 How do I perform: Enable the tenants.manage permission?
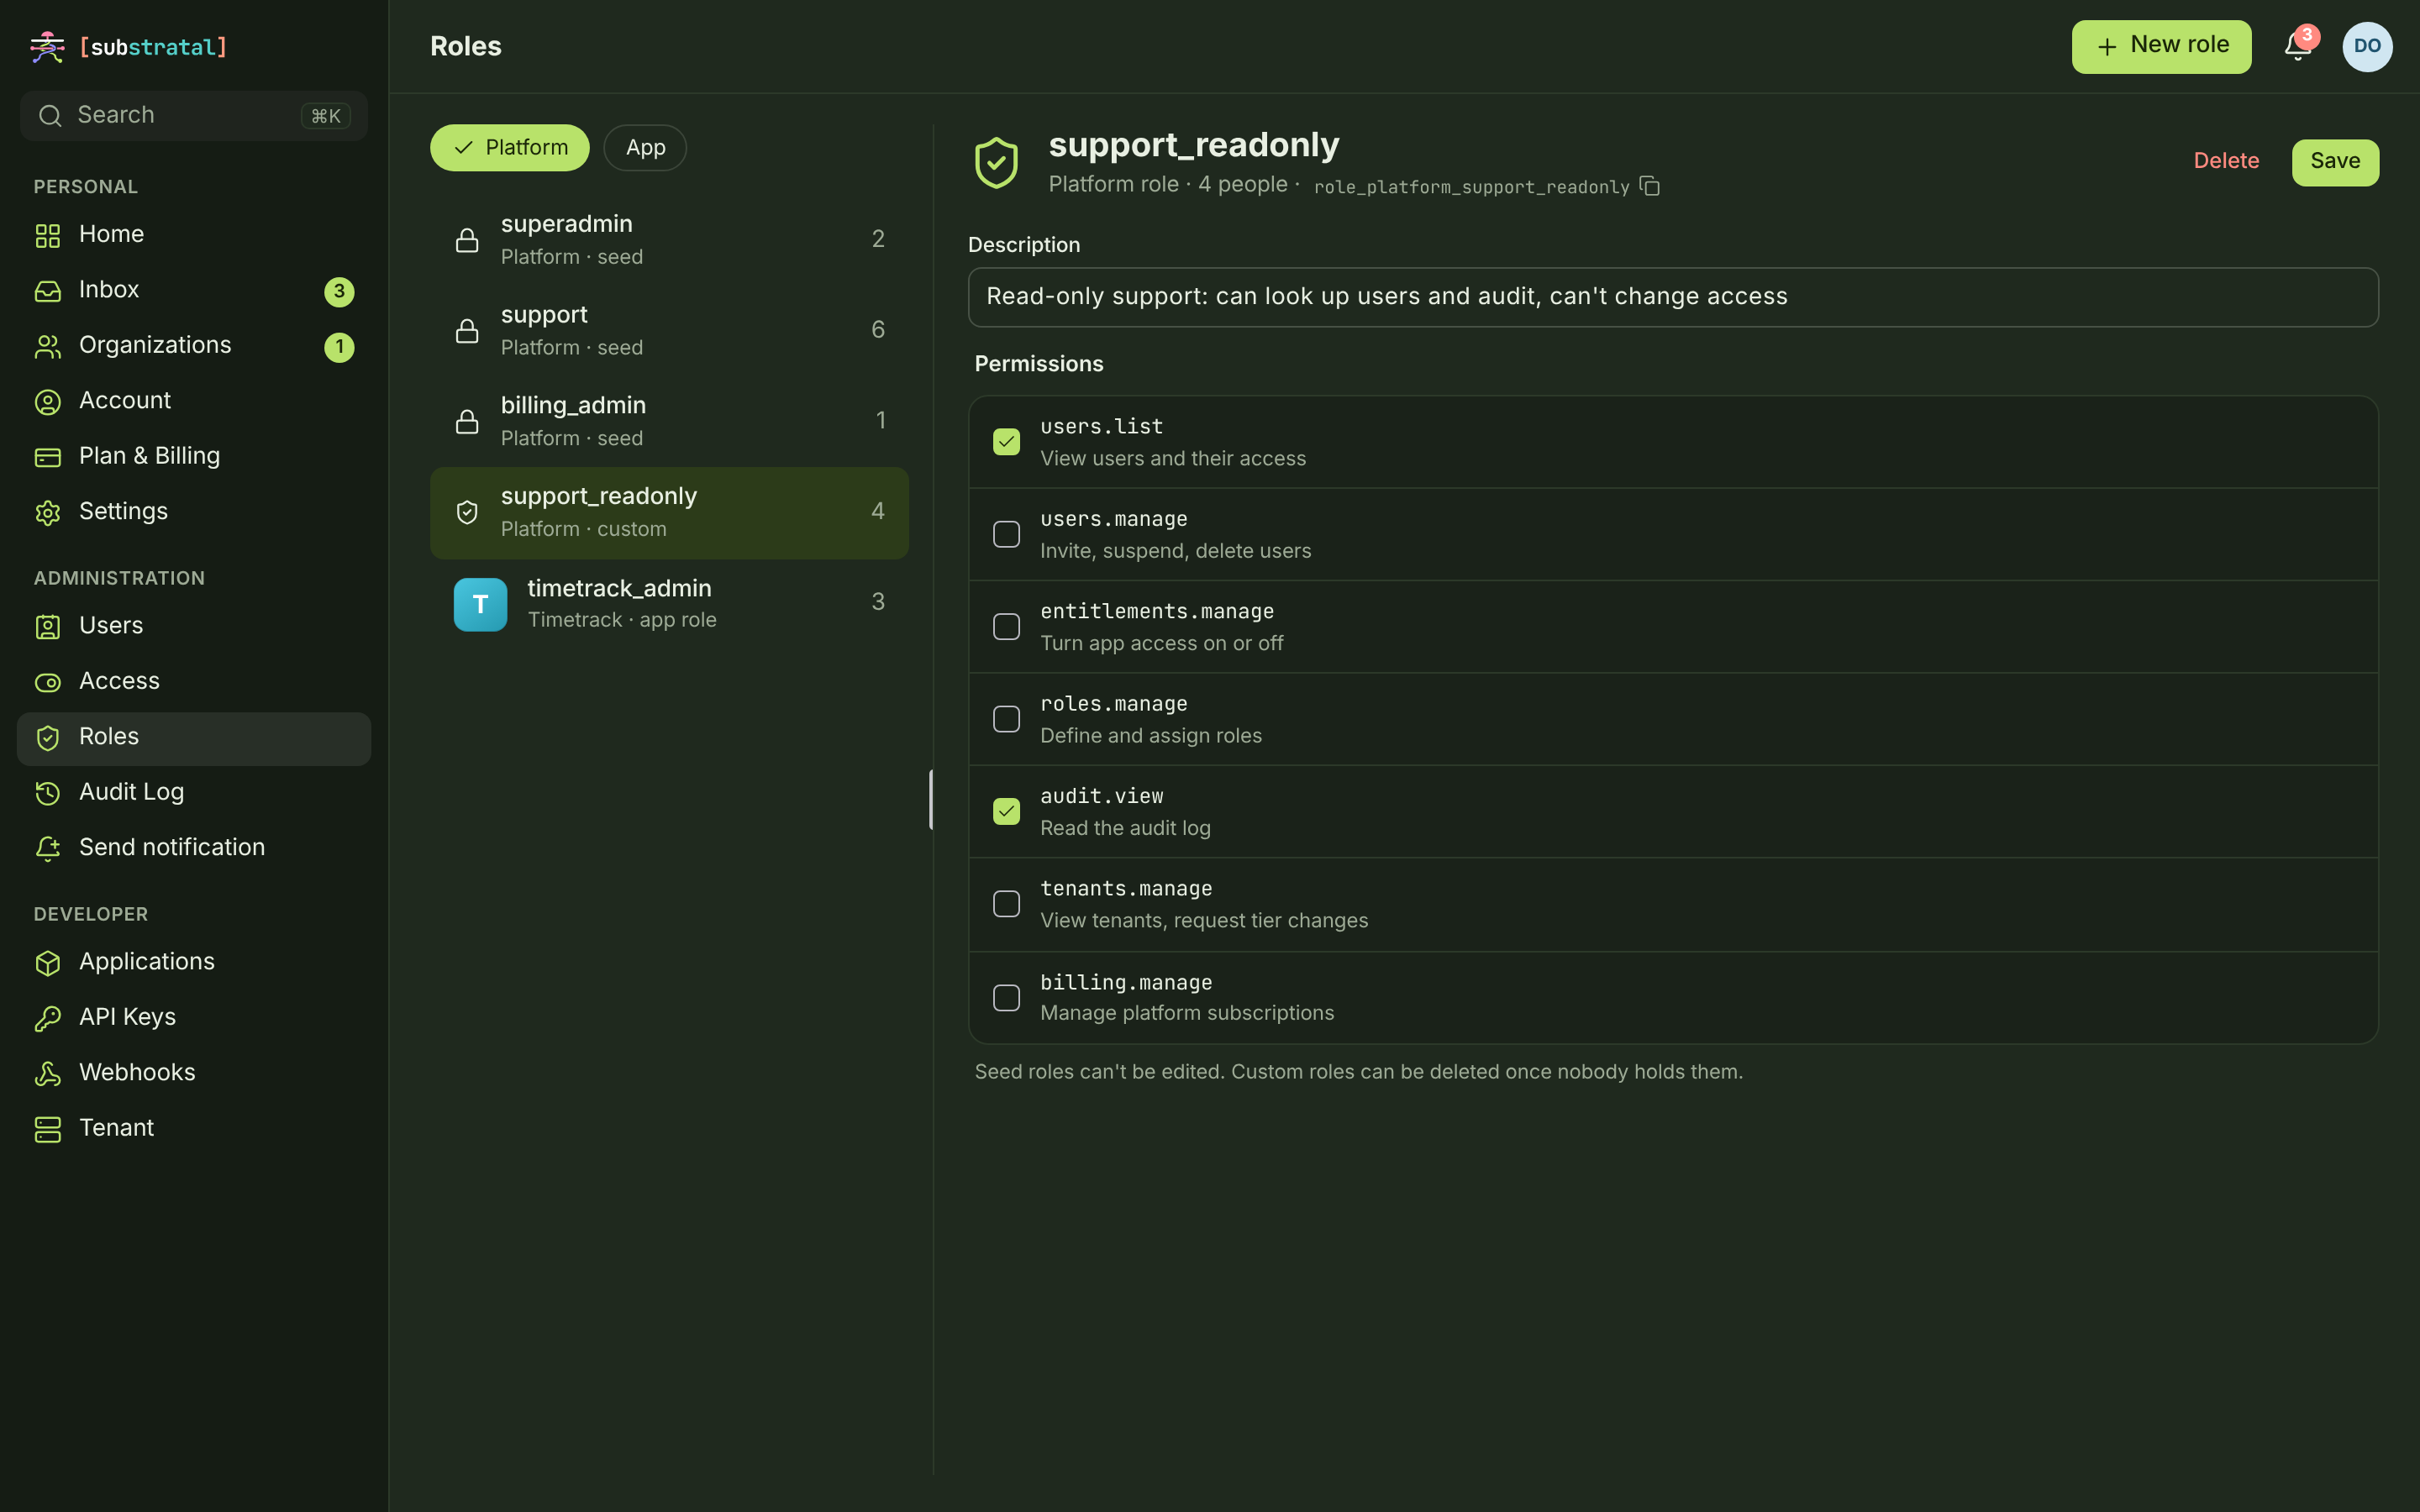point(1006,904)
